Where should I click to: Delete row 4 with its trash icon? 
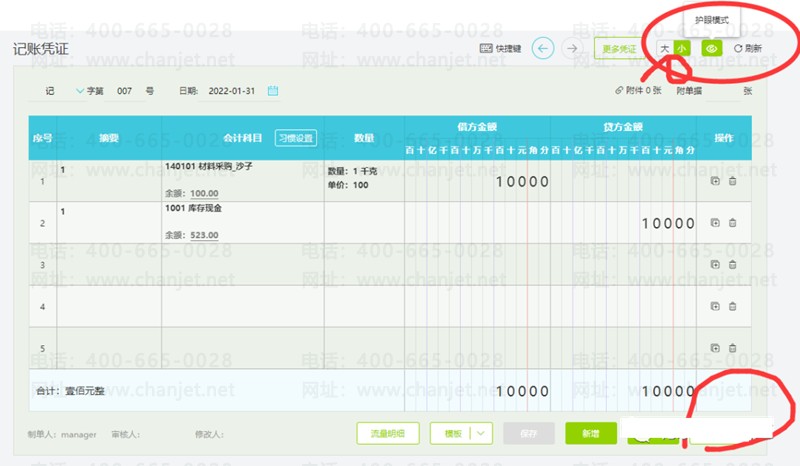pyautogui.click(x=732, y=306)
